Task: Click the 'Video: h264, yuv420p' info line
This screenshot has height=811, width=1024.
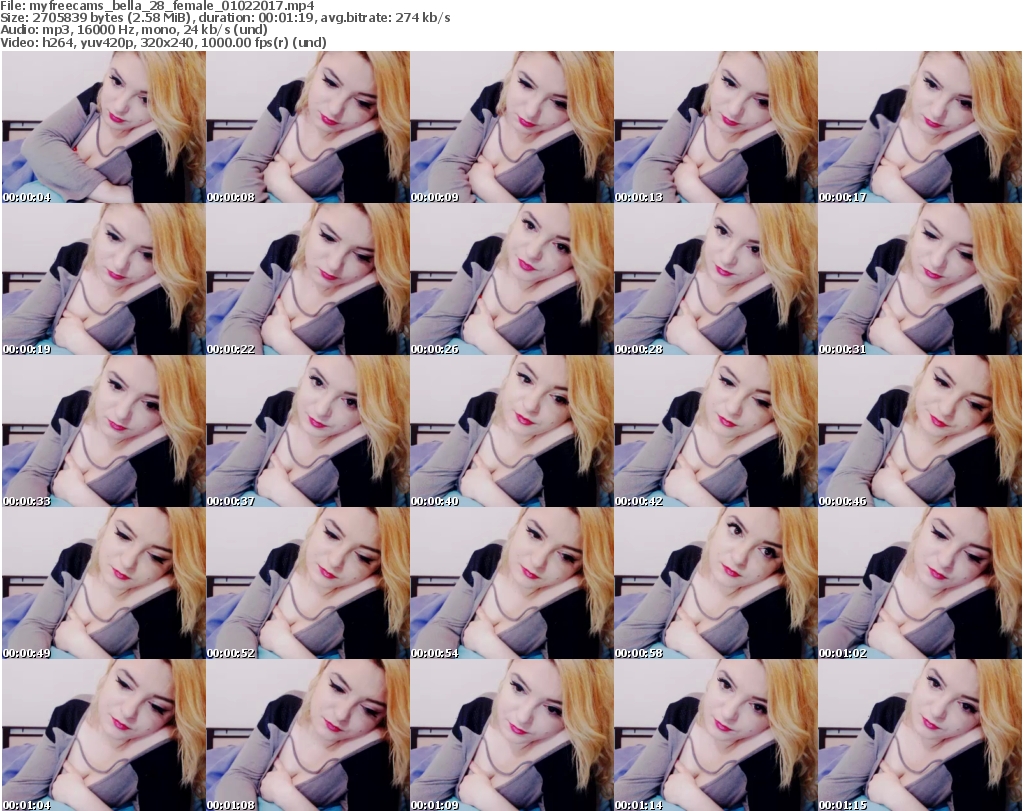Action: pos(163,42)
